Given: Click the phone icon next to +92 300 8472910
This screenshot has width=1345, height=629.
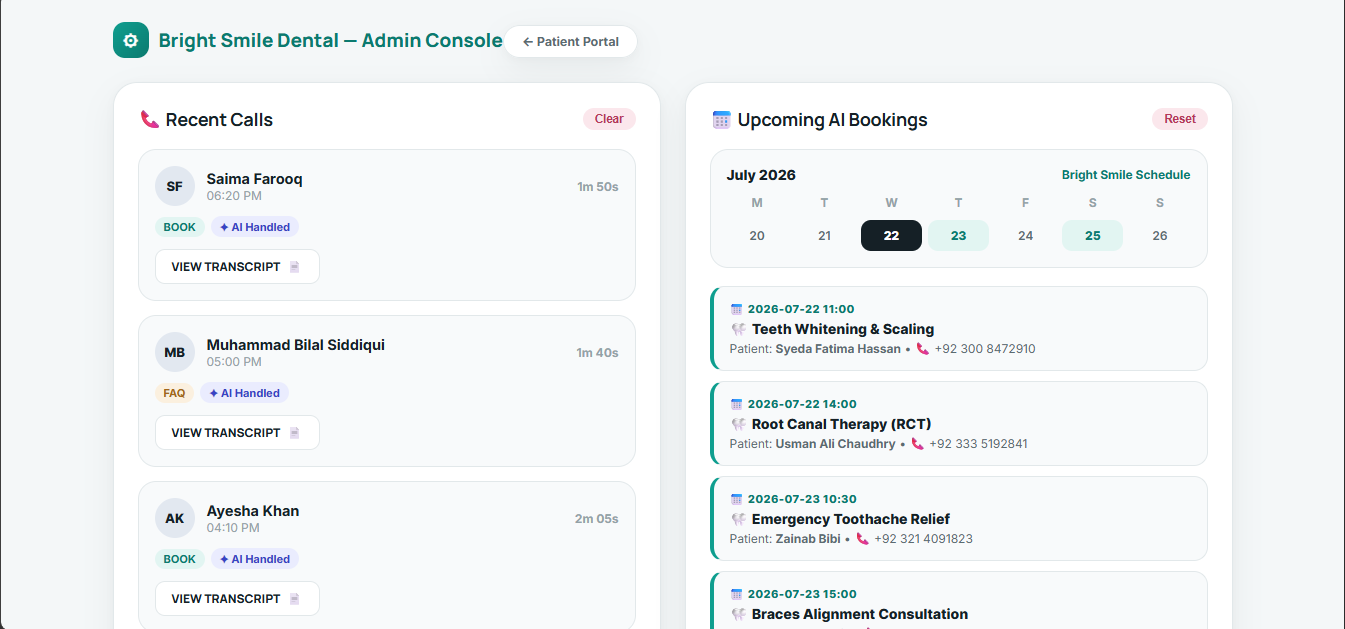Looking at the screenshot, I should coord(923,349).
